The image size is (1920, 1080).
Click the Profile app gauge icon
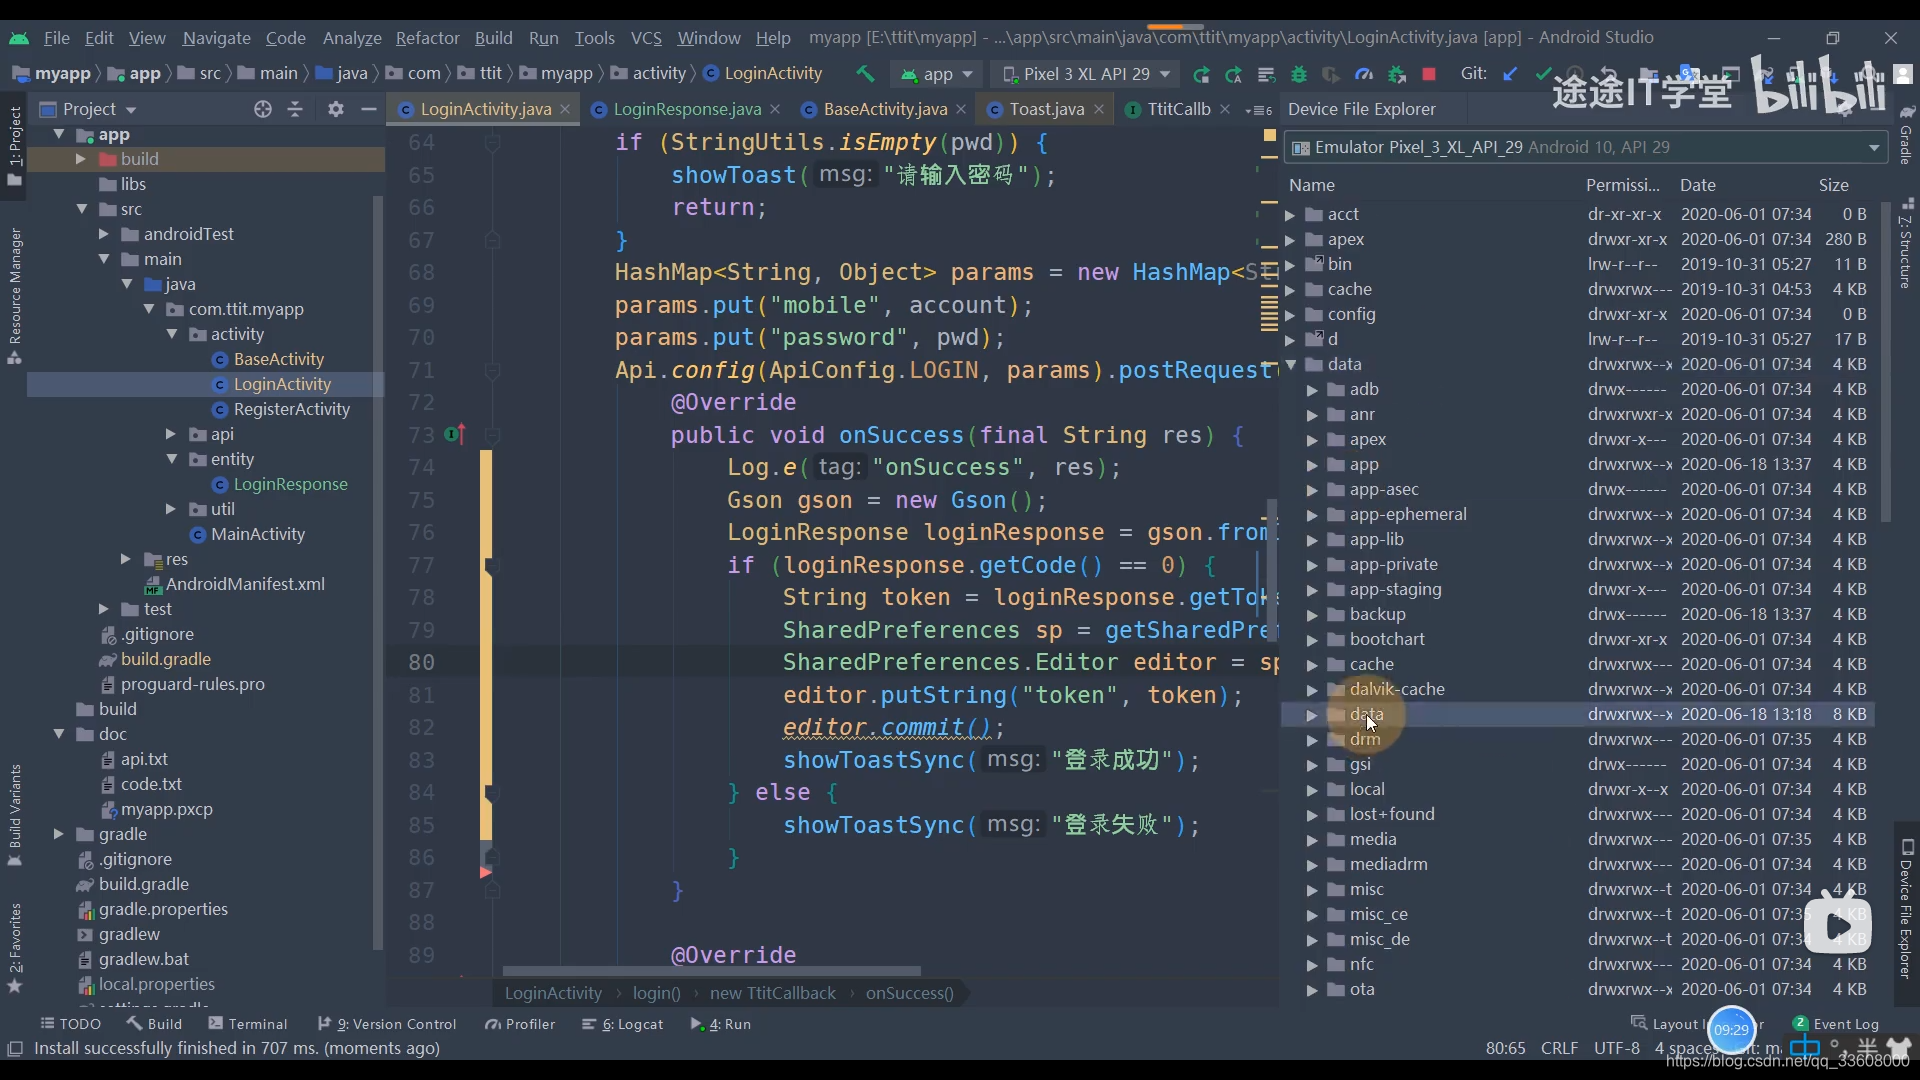click(1364, 74)
